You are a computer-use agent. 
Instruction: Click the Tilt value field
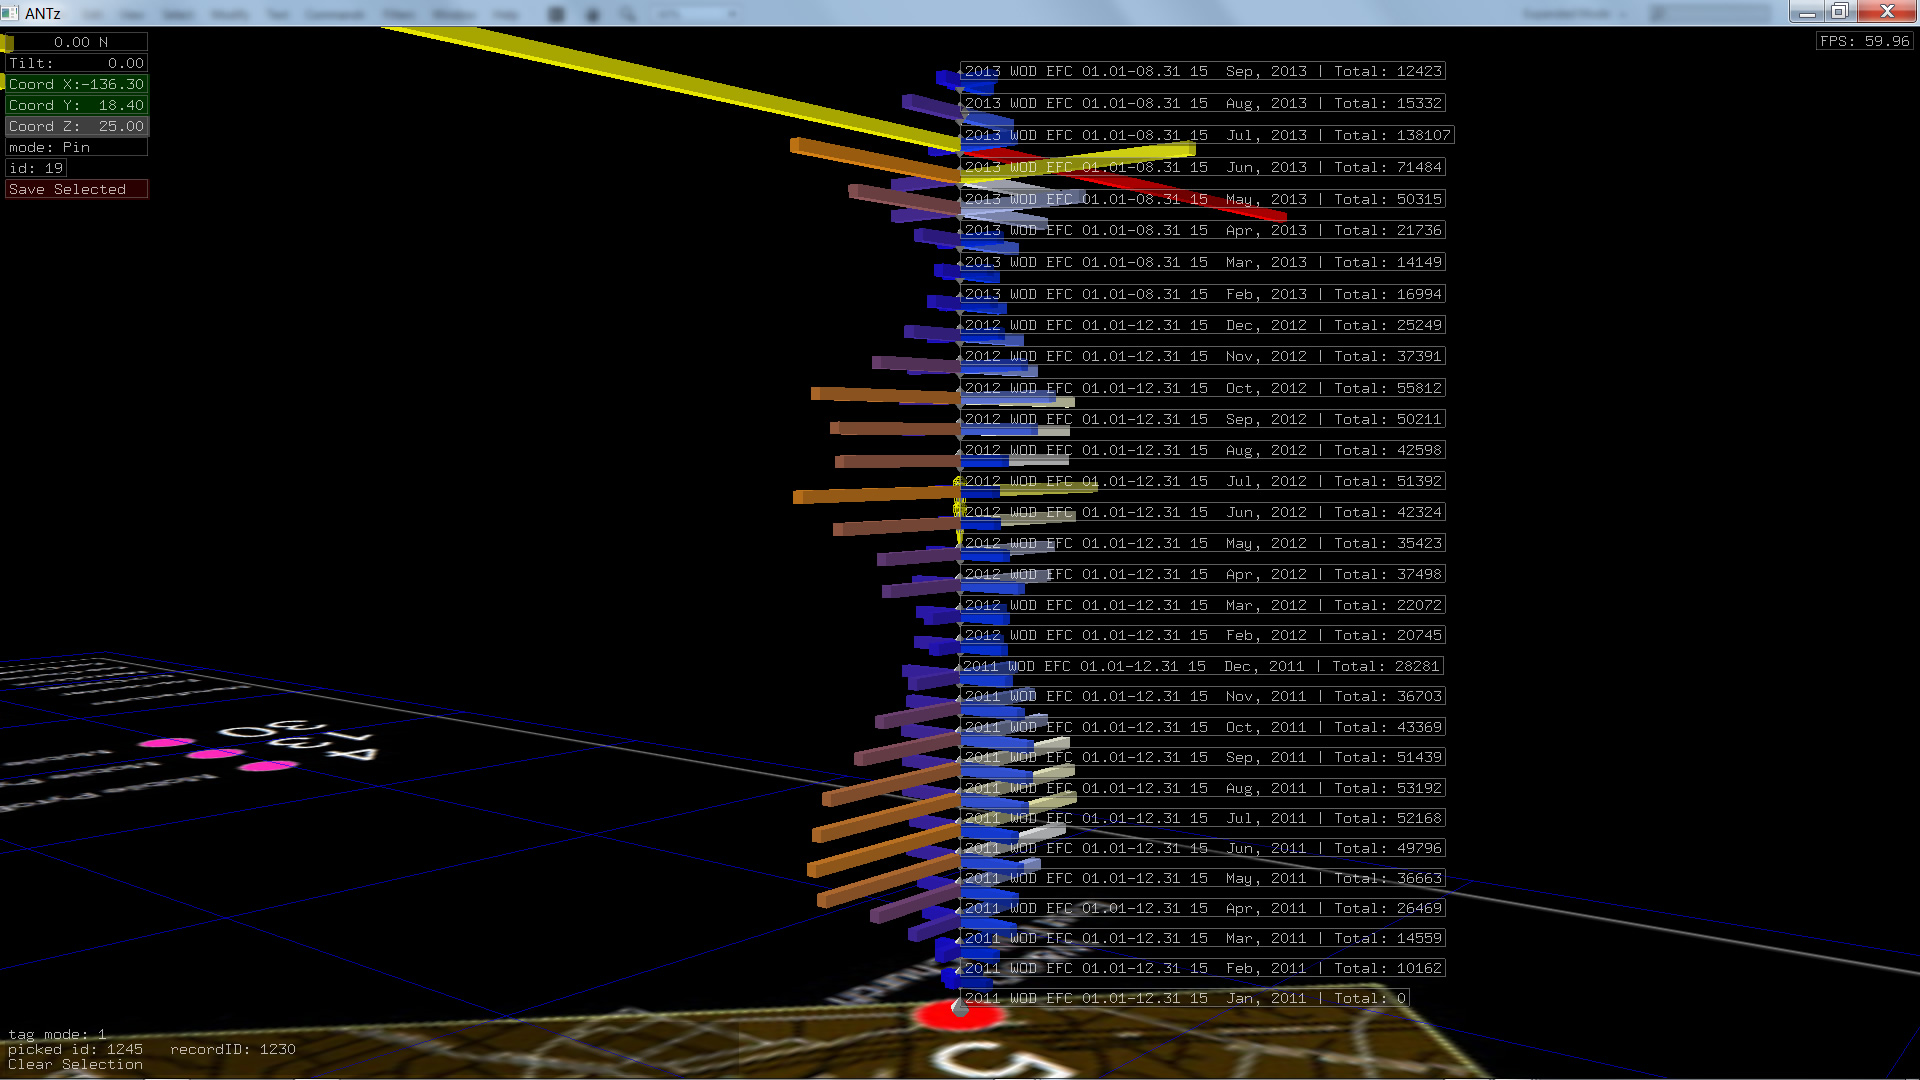[76, 63]
